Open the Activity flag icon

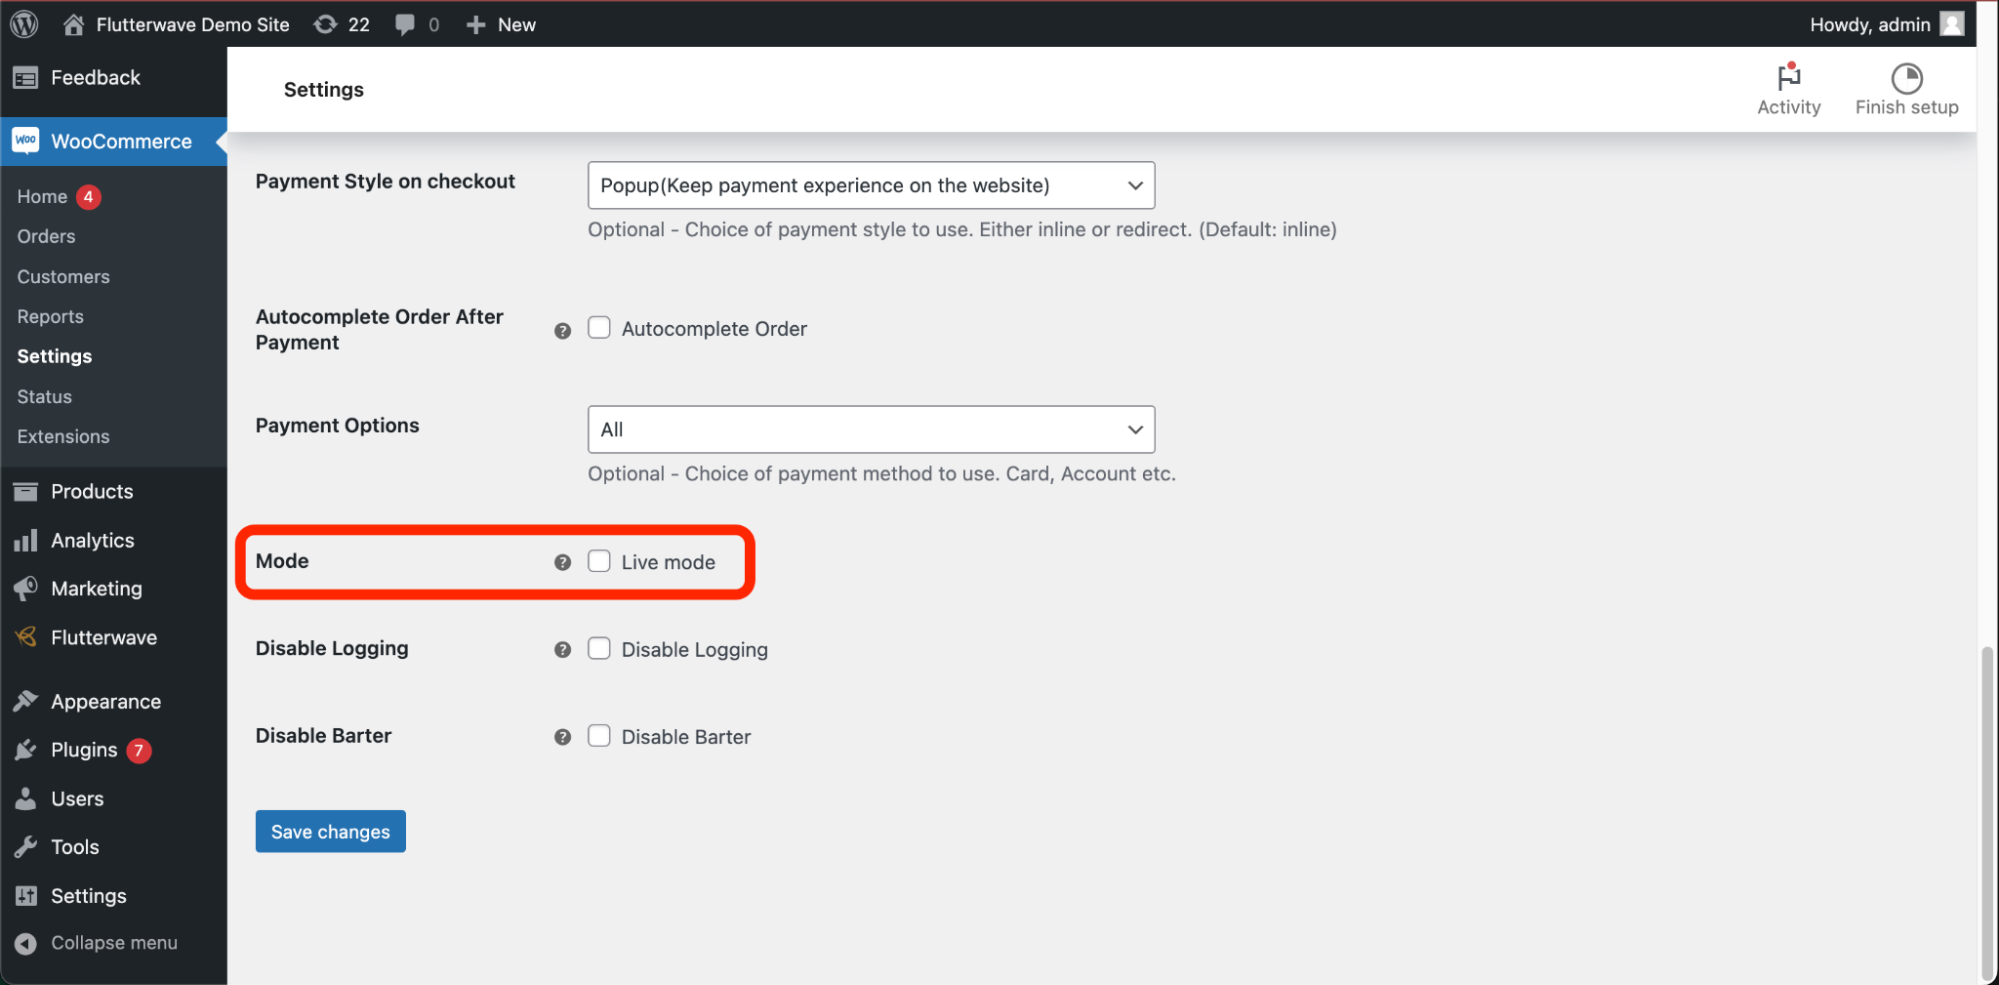click(x=1789, y=77)
